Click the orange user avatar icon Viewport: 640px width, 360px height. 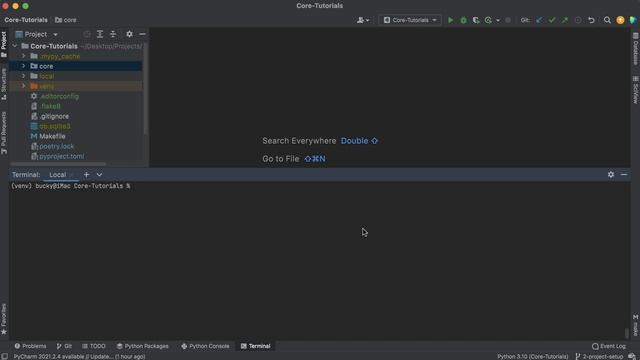click(x=620, y=20)
